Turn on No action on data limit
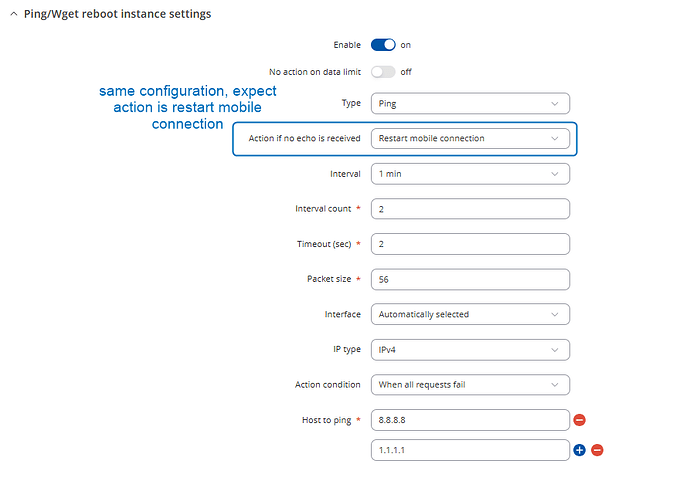This screenshot has width=690, height=491. tap(383, 72)
